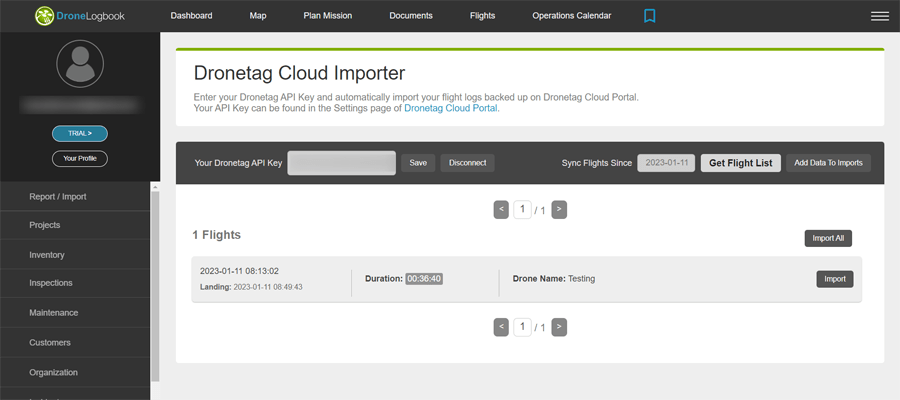Expand the Customers sidebar section
The width and height of the screenshot is (900, 400).
[75, 343]
